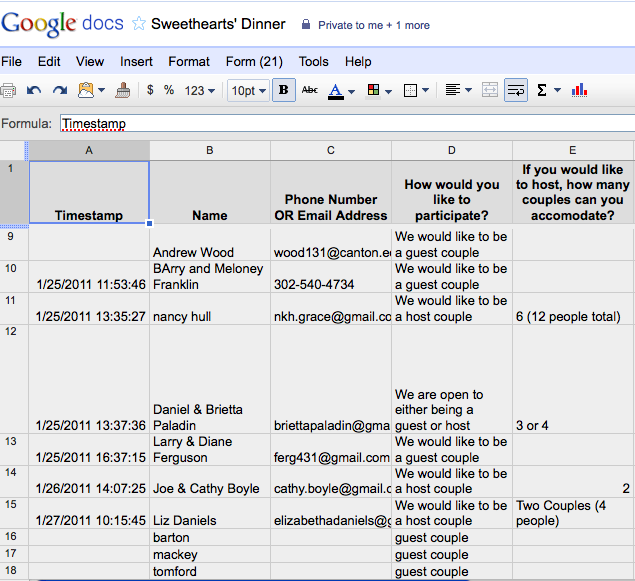This screenshot has width=635, height=581.
Task: Open the Edit menu
Action: coord(49,62)
